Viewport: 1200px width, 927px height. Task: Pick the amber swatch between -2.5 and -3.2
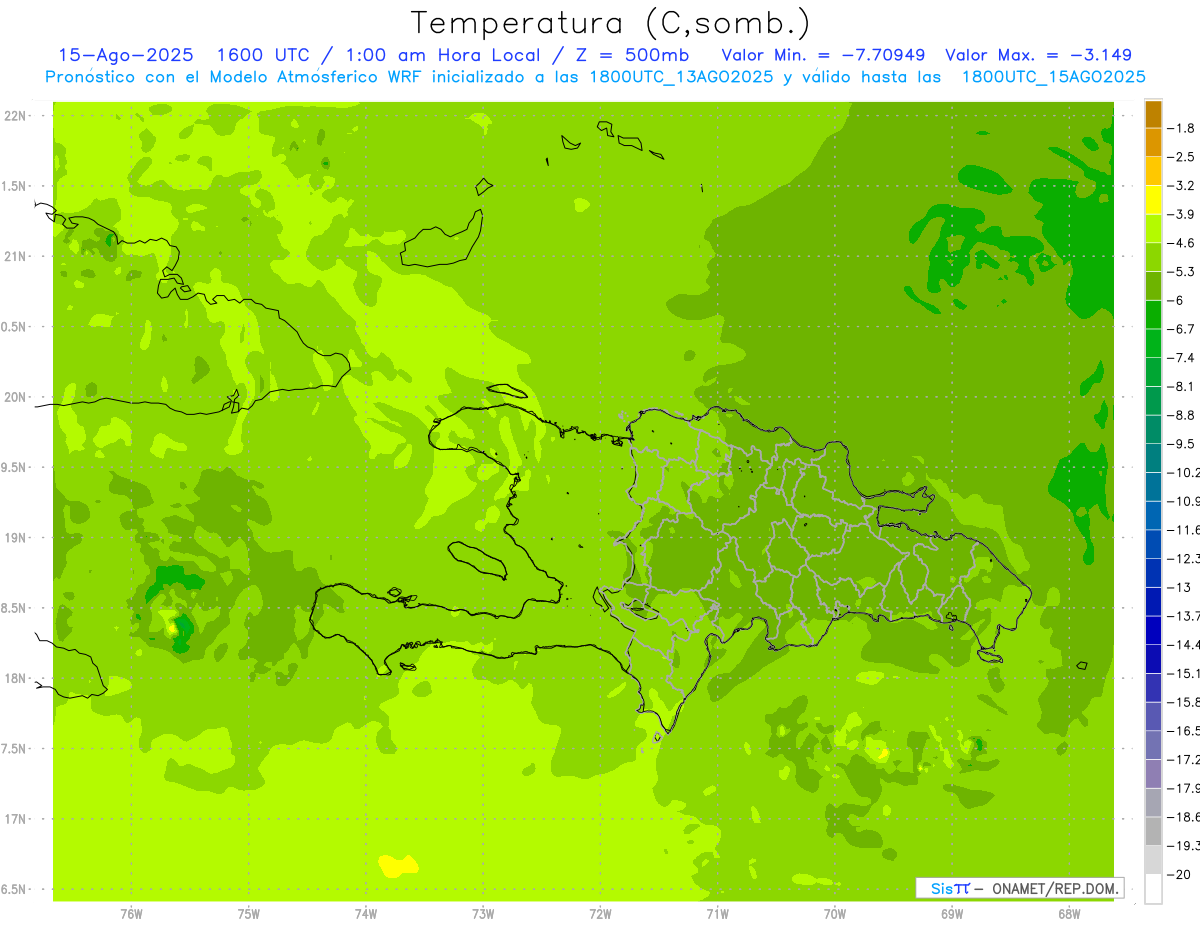[1153, 171]
